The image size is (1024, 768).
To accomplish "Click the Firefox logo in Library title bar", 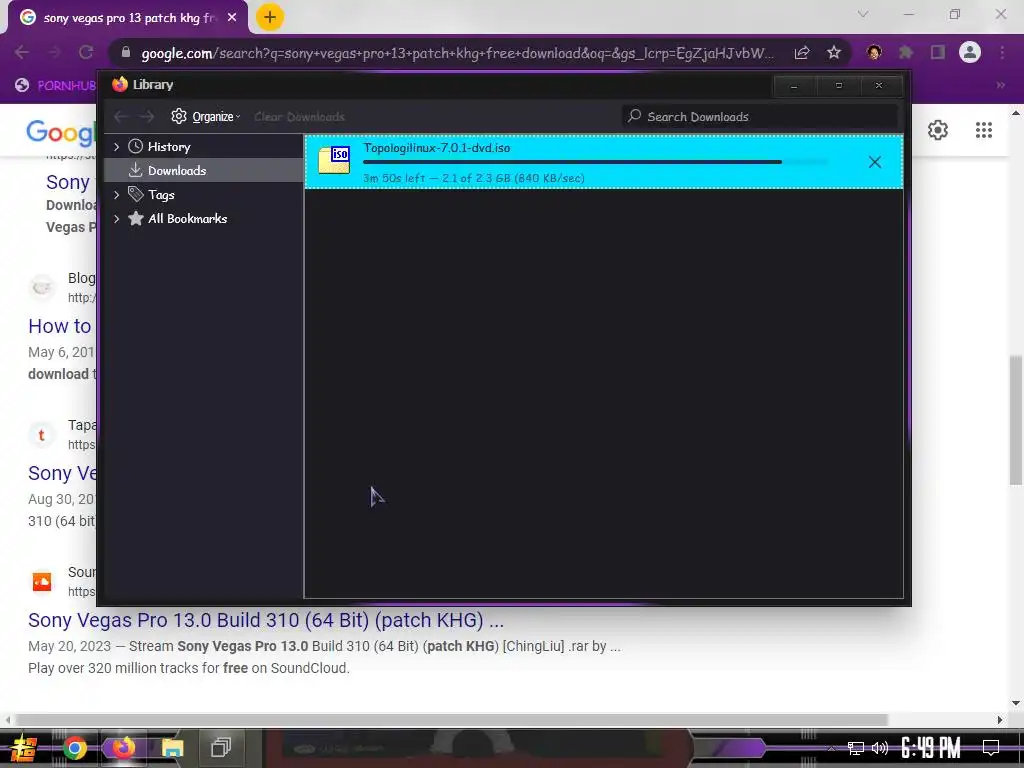I will [120, 84].
